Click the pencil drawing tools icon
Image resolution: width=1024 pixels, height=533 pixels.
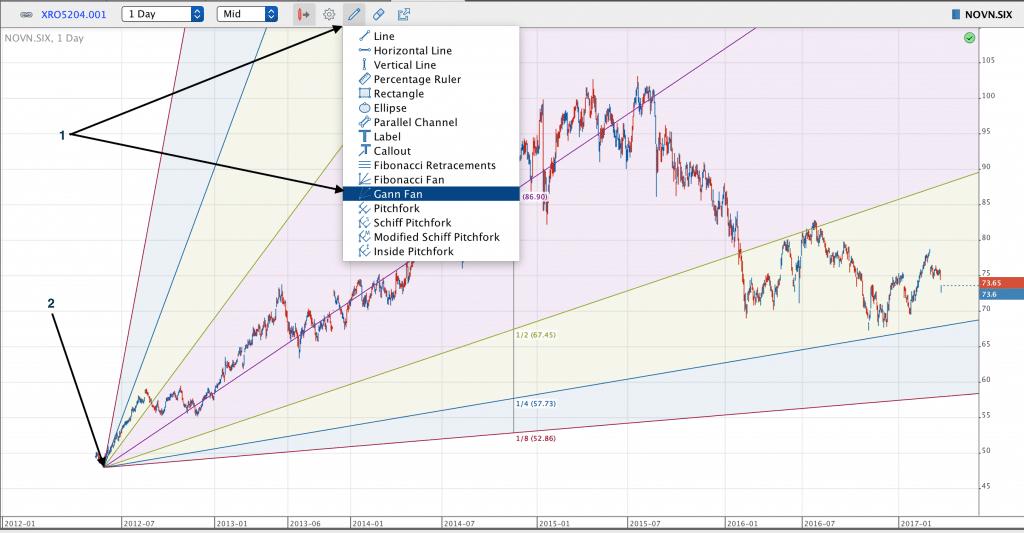tap(354, 15)
